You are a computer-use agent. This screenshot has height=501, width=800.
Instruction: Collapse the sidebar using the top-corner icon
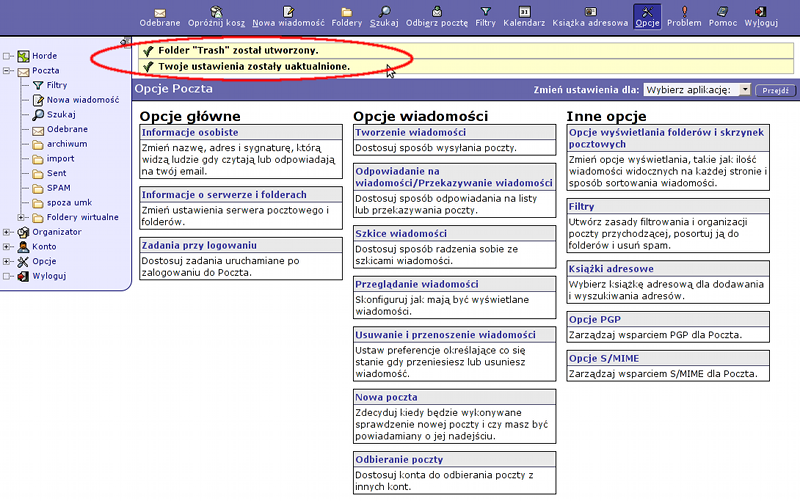124,41
